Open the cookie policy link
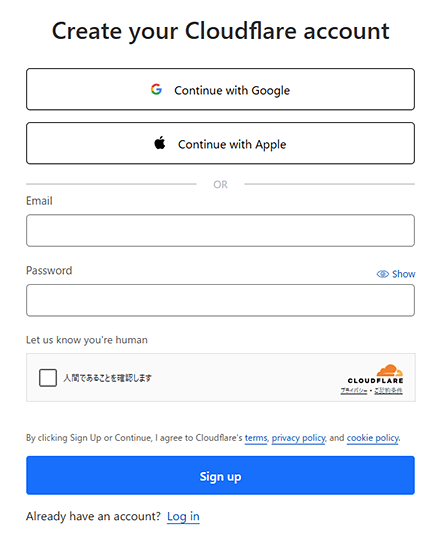Viewport: 438px width, 542px height. coord(373,438)
